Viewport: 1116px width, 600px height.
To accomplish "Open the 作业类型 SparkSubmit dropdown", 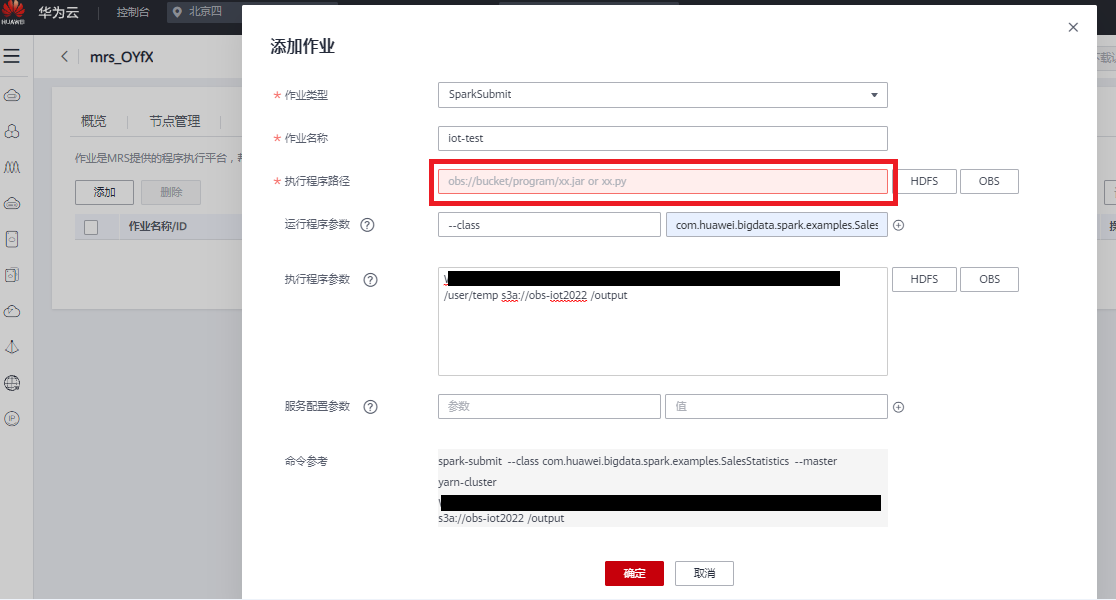I will pos(663,95).
